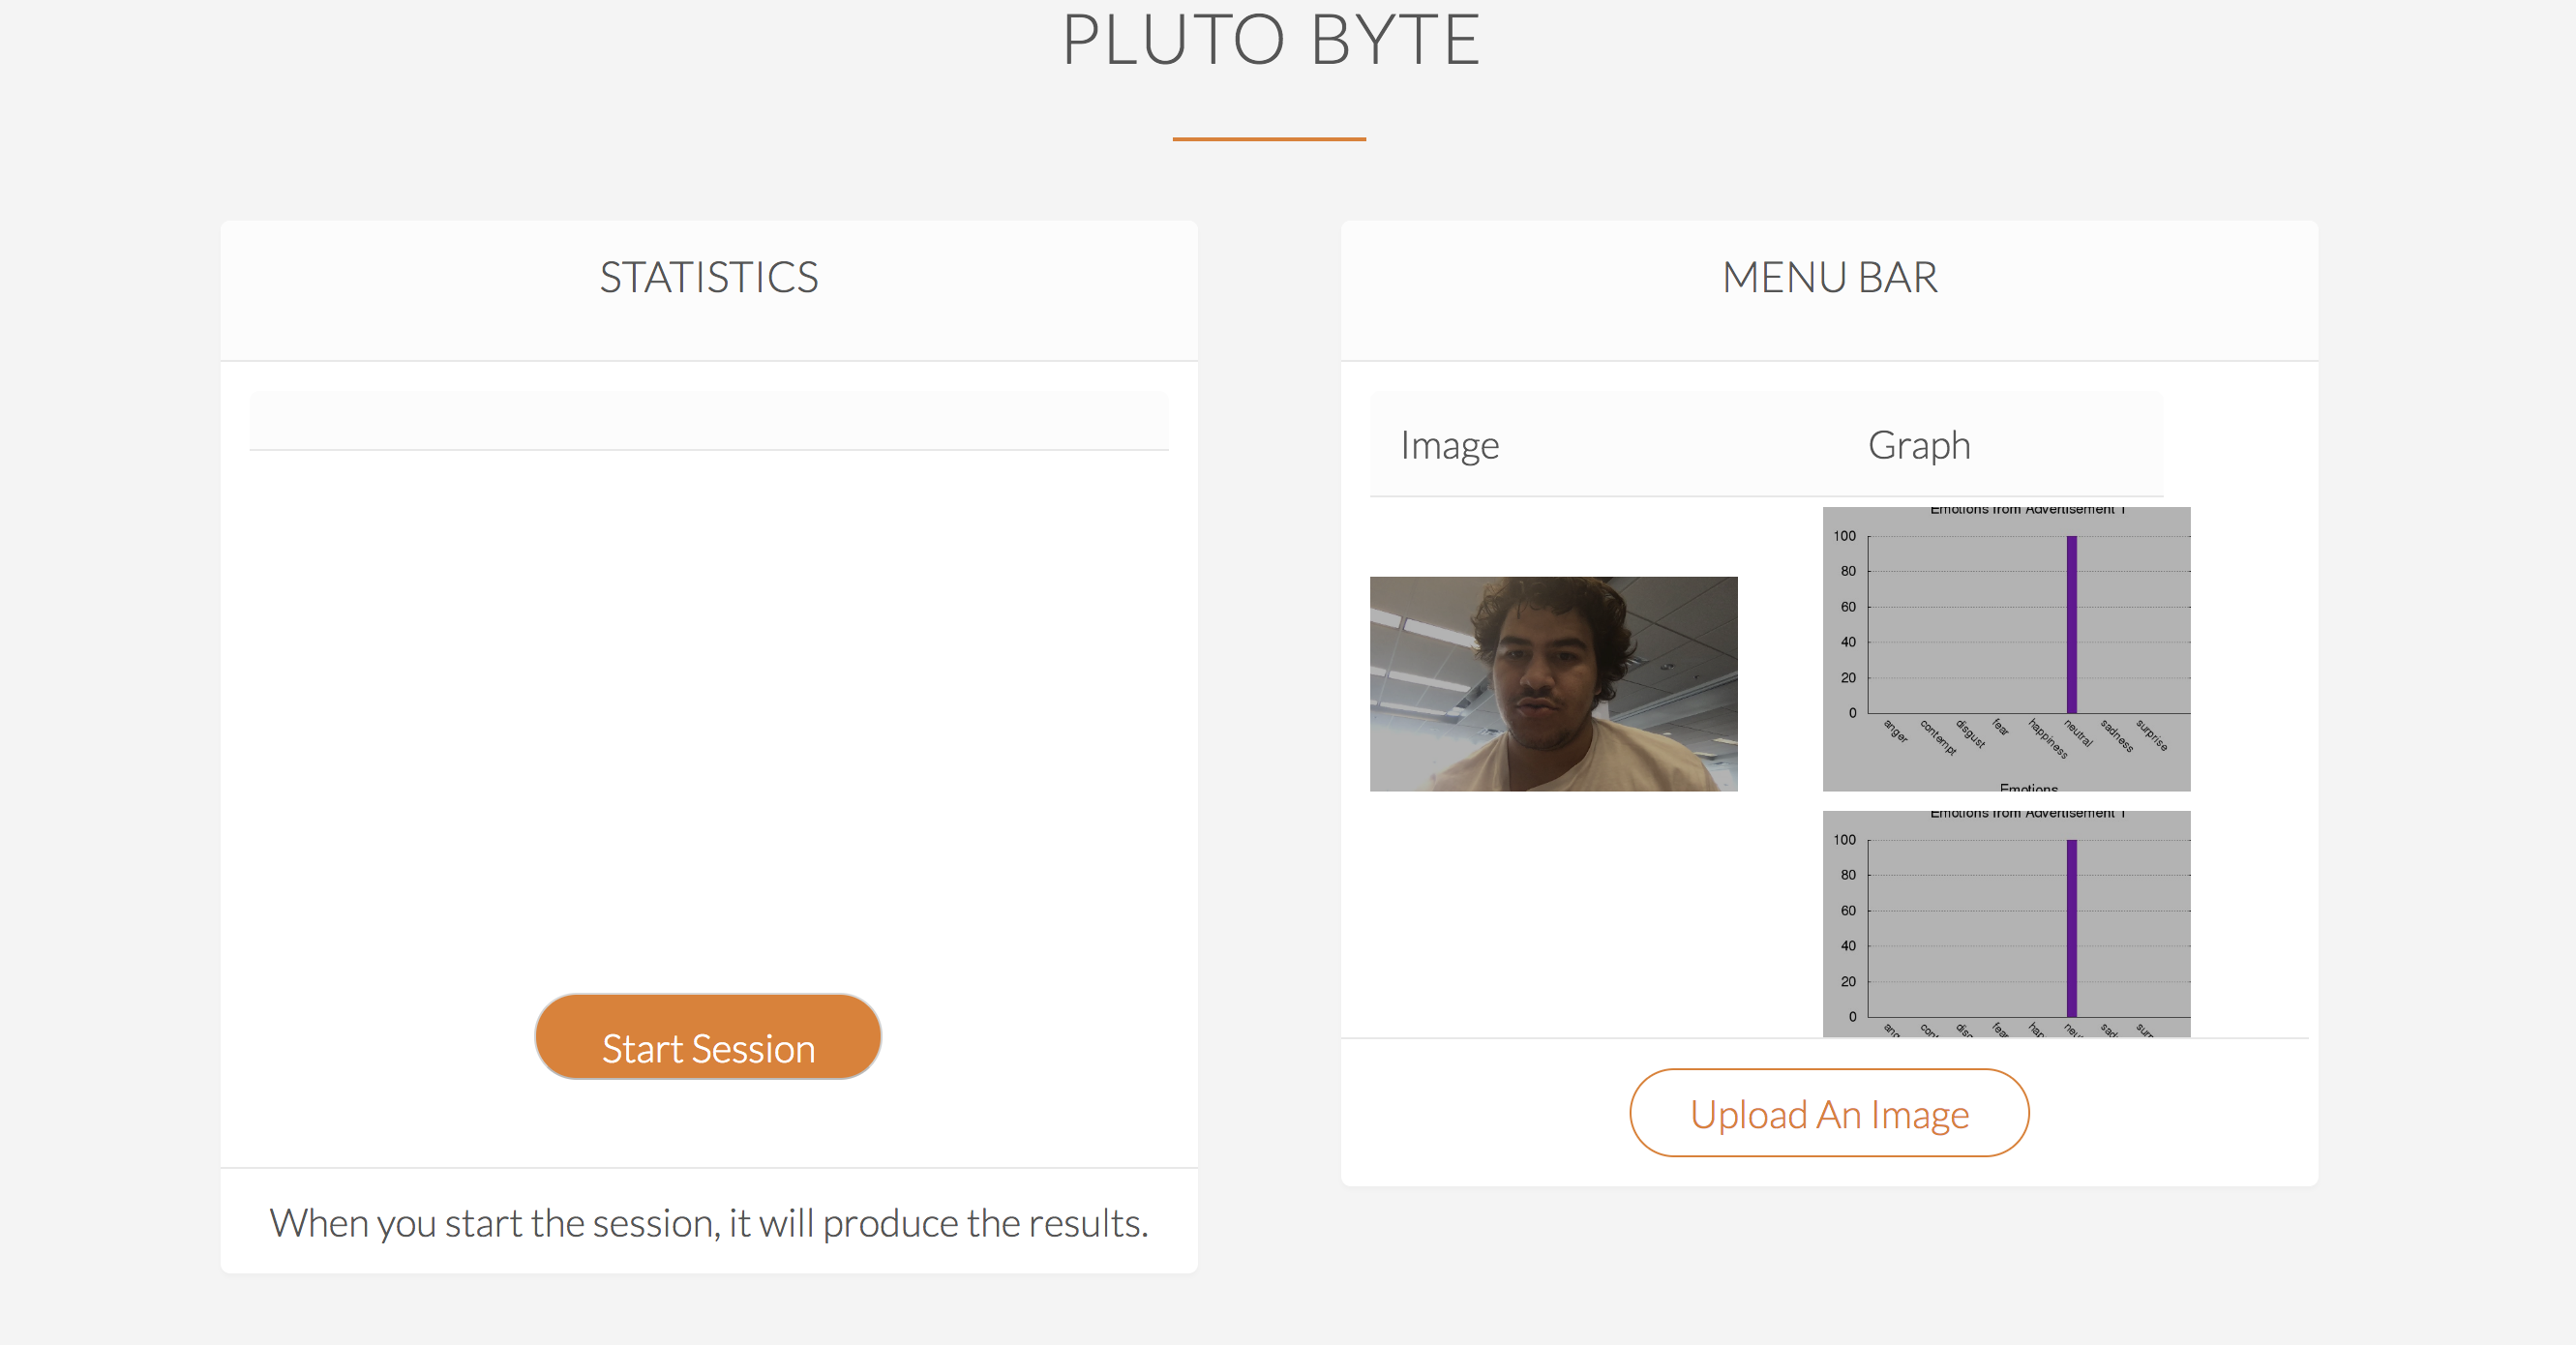Select the first emotions graph image
2576x1345 pixels.
click(x=2005, y=648)
